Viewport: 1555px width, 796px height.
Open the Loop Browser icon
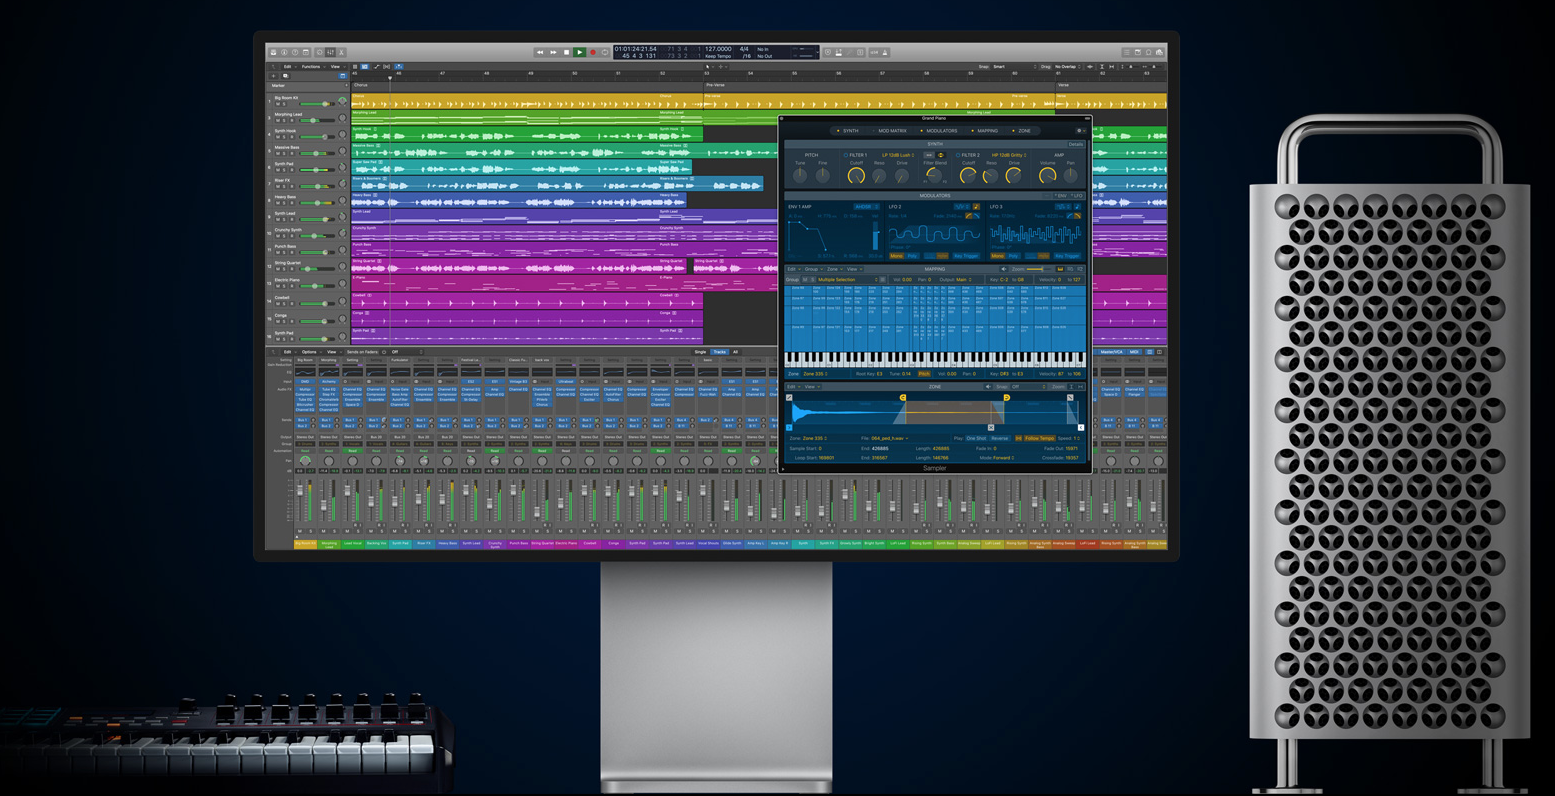click(1148, 52)
